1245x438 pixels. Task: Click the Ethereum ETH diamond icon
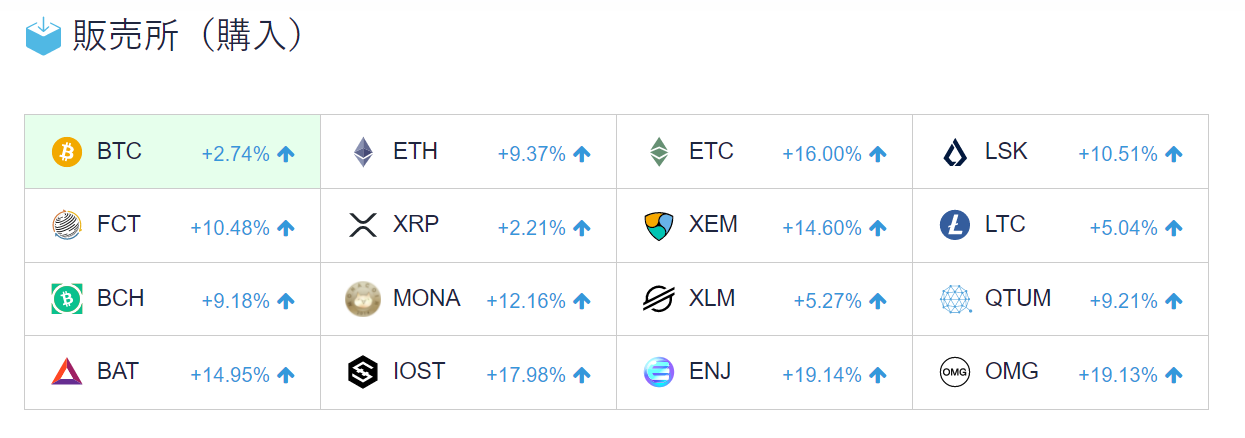pyautogui.click(x=362, y=152)
